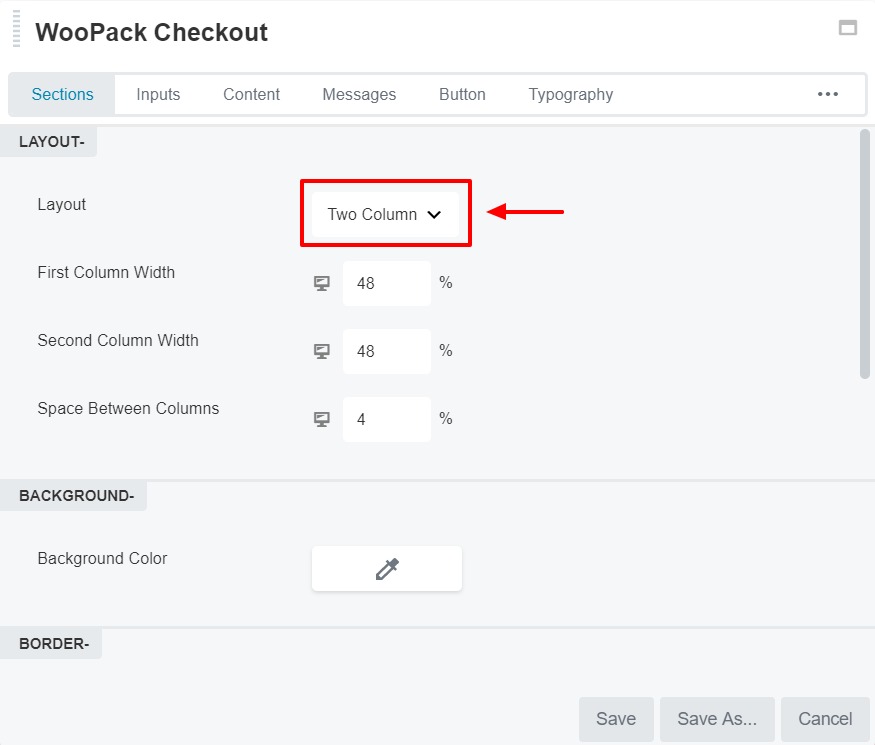The image size is (875, 745).
Task: Focus the First Column Width input field
Action: coord(387,283)
